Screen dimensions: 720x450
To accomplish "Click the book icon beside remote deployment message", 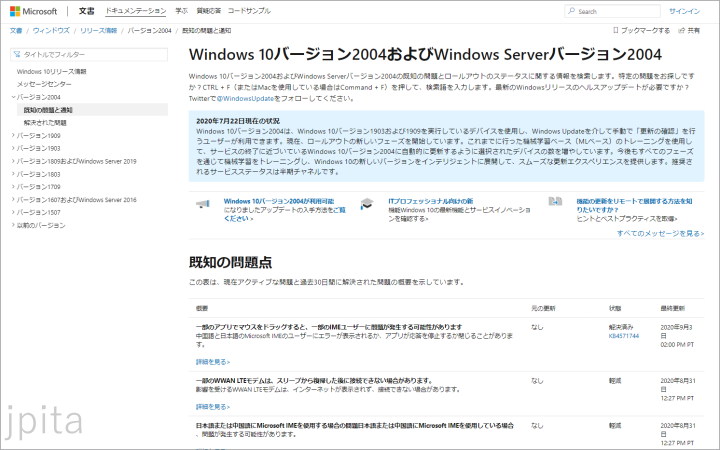I will point(555,202).
